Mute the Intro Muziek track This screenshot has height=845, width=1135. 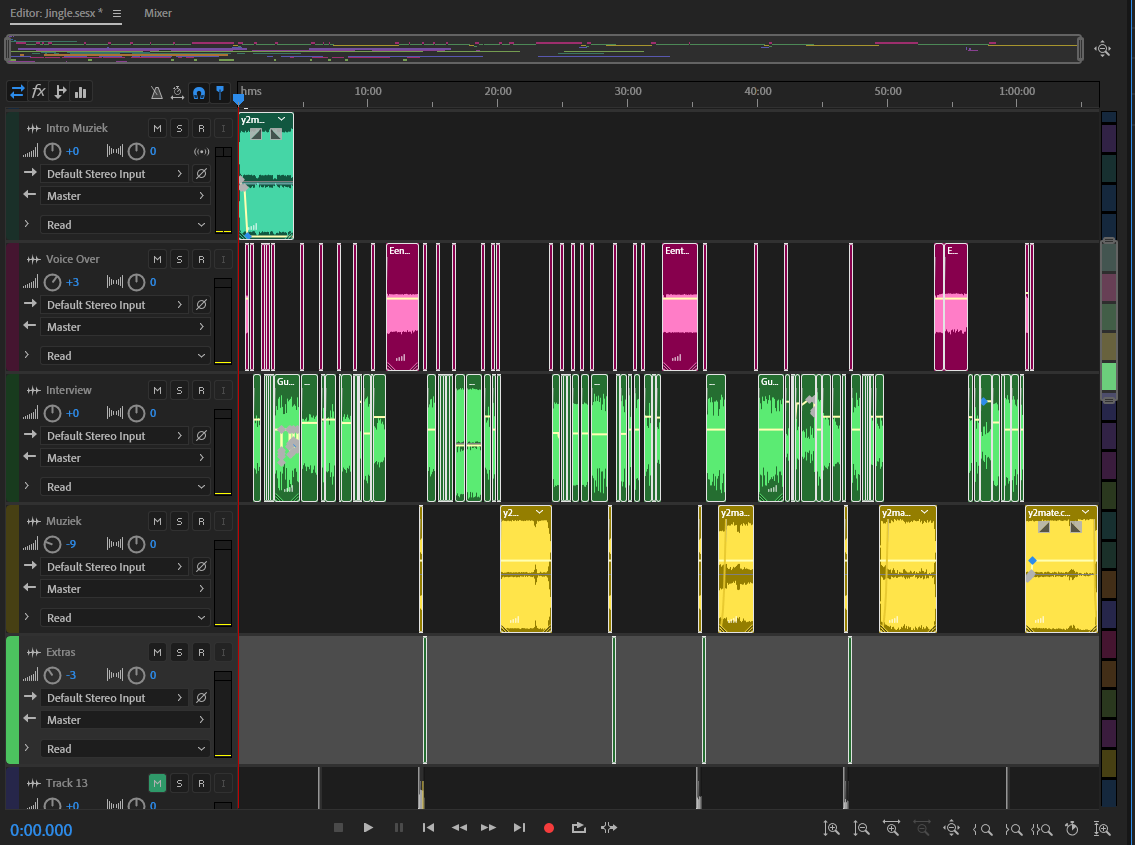coord(157,128)
